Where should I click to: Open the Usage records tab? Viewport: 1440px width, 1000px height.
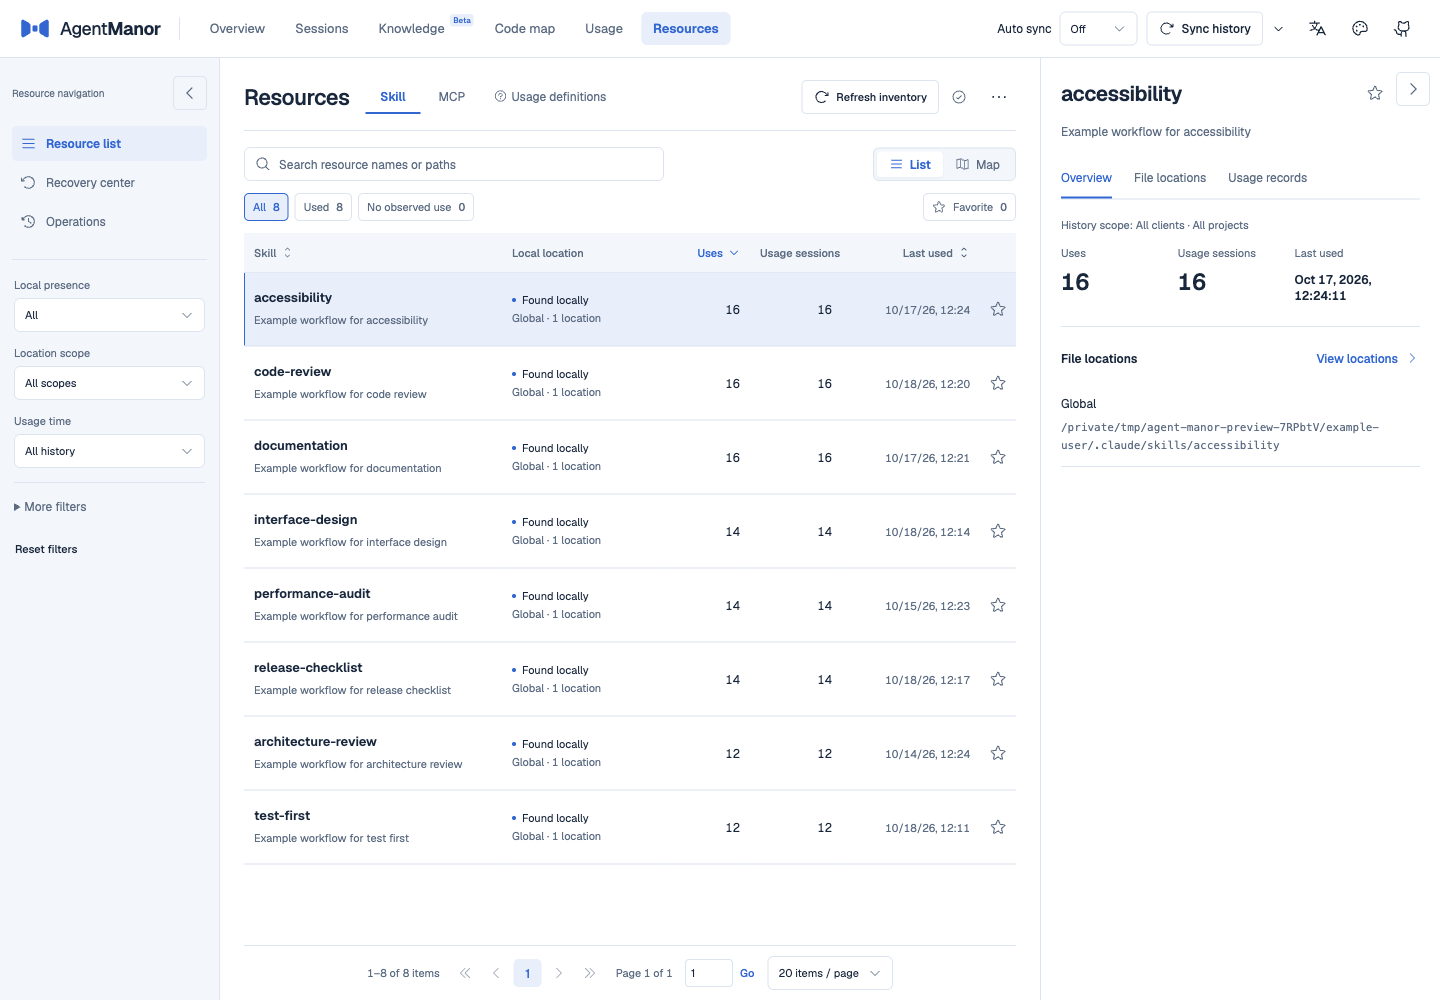(1267, 178)
